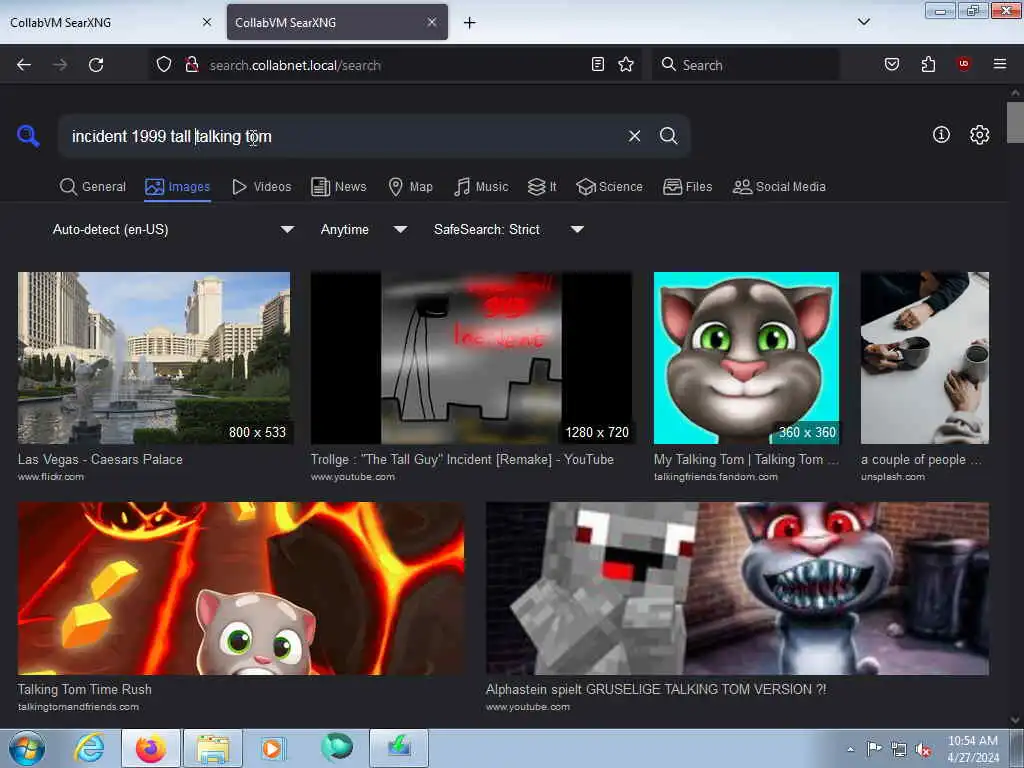
Task: Click the uBlock Origin red icon
Action: 964,64
